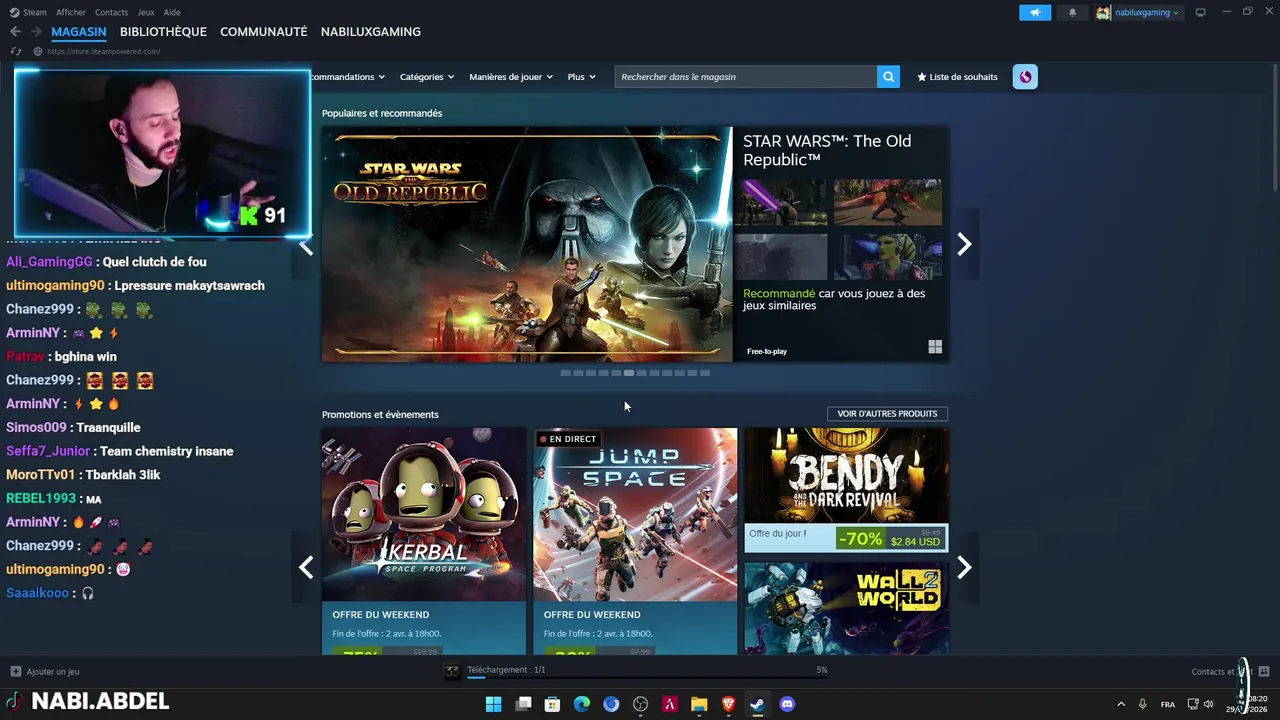1280x720 pixels.
Task: Click the Windows platform icon on the featured card
Action: [x=935, y=347]
